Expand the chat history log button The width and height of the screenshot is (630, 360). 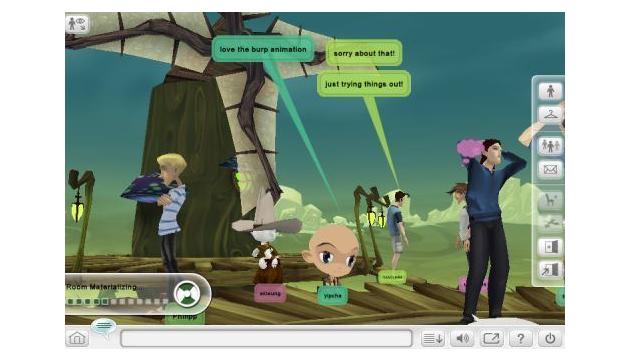pyautogui.click(x=433, y=339)
